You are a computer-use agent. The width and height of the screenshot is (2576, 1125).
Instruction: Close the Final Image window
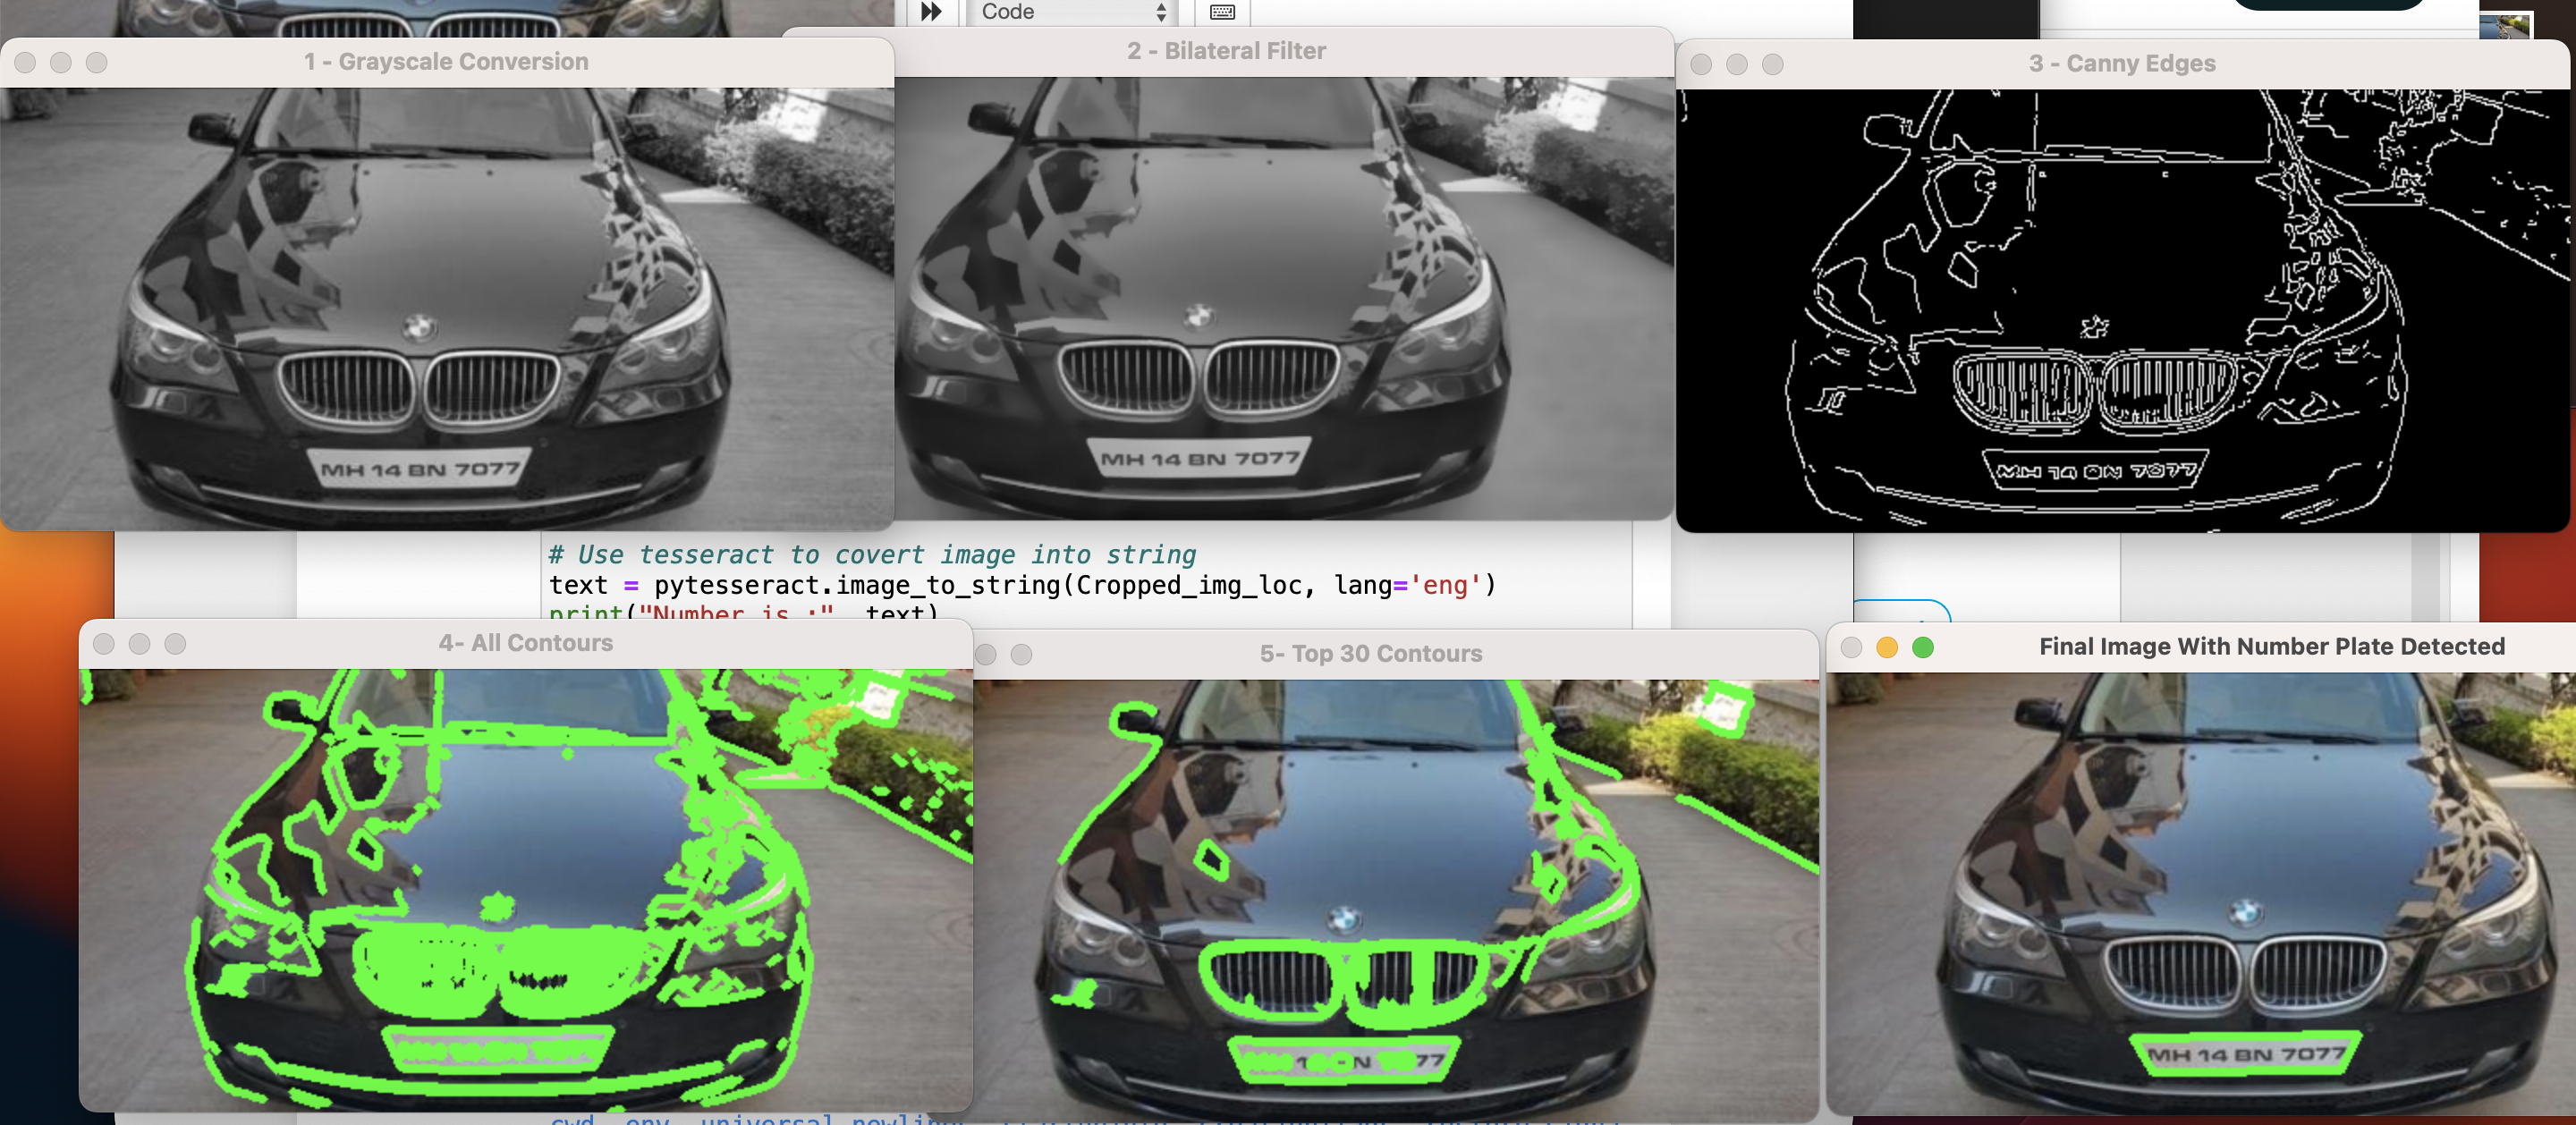pyautogui.click(x=1851, y=648)
